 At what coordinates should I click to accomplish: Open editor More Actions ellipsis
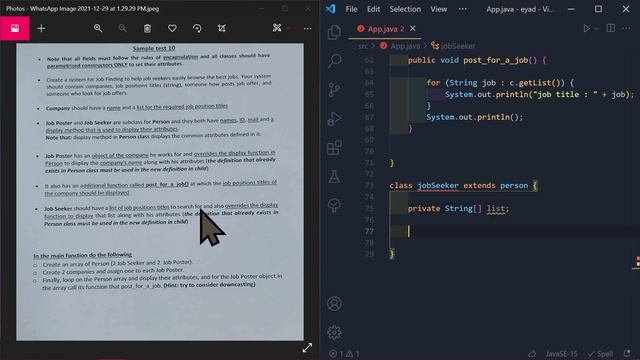click(x=627, y=28)
